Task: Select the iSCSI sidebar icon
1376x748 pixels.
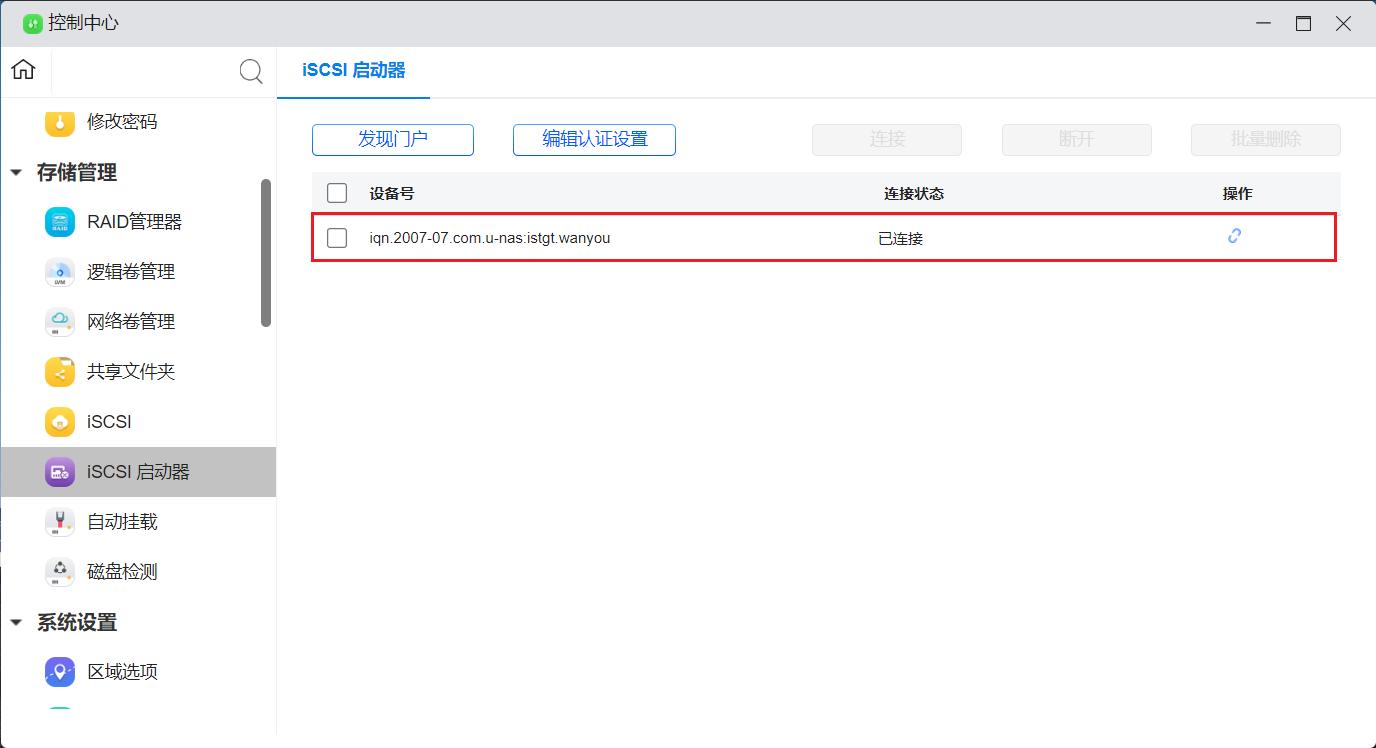Action: [59, 421]
